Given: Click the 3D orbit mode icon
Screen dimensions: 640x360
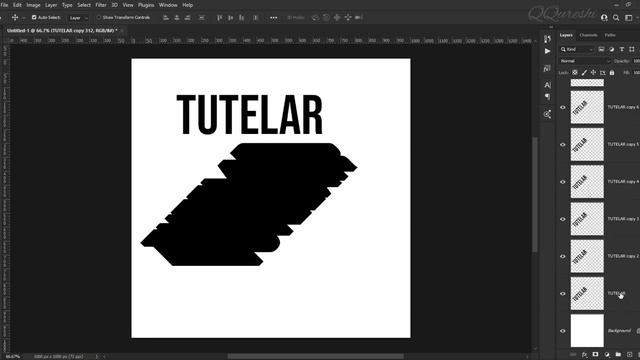Looking at the screenshot, I should (x=315, y=18).
